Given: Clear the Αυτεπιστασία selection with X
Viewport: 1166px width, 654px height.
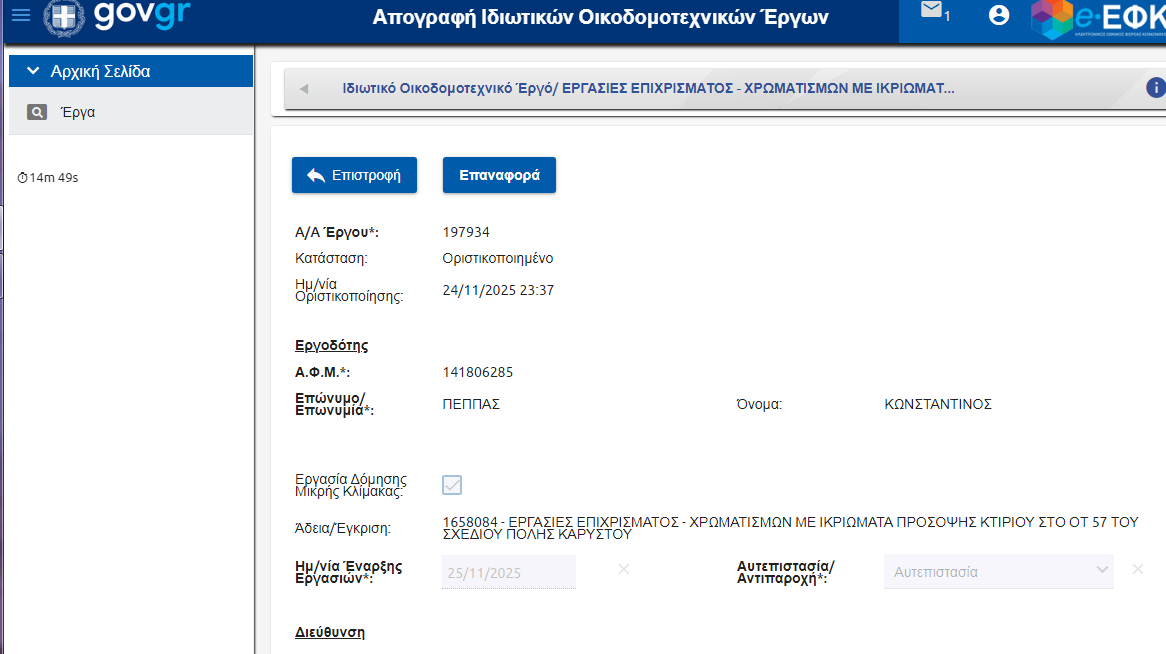Looking at the screenshot, I should click(1137, 569).
